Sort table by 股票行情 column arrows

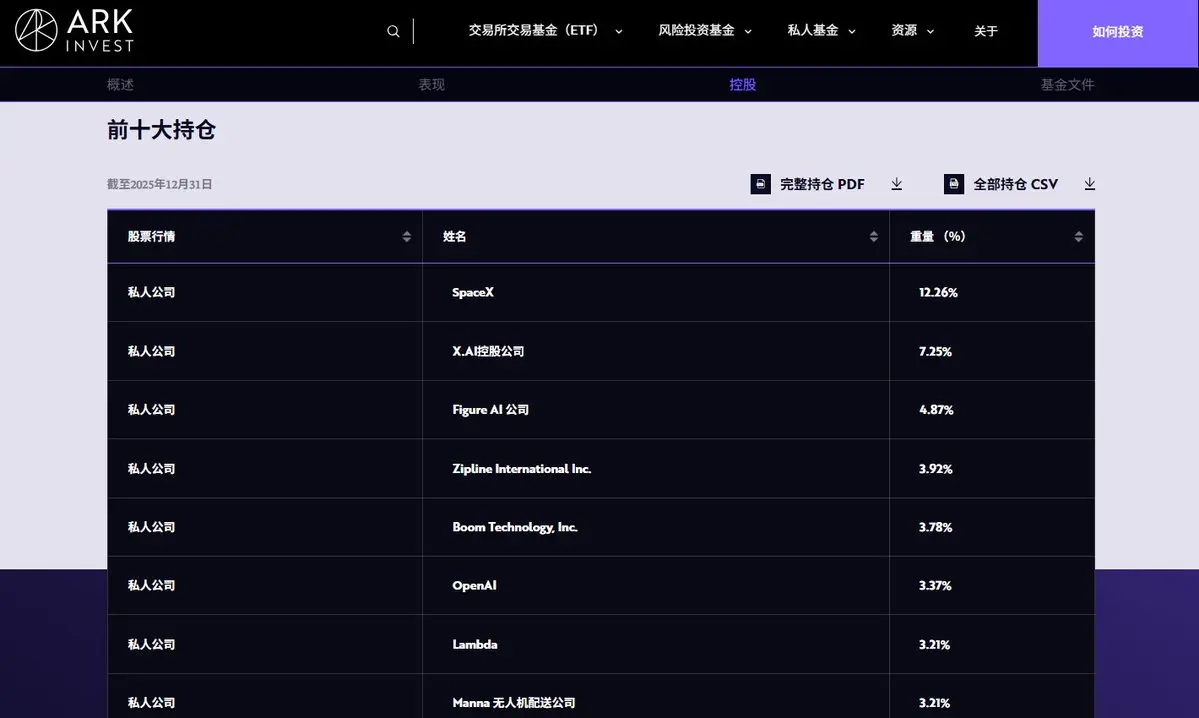[x=407, y=237]
